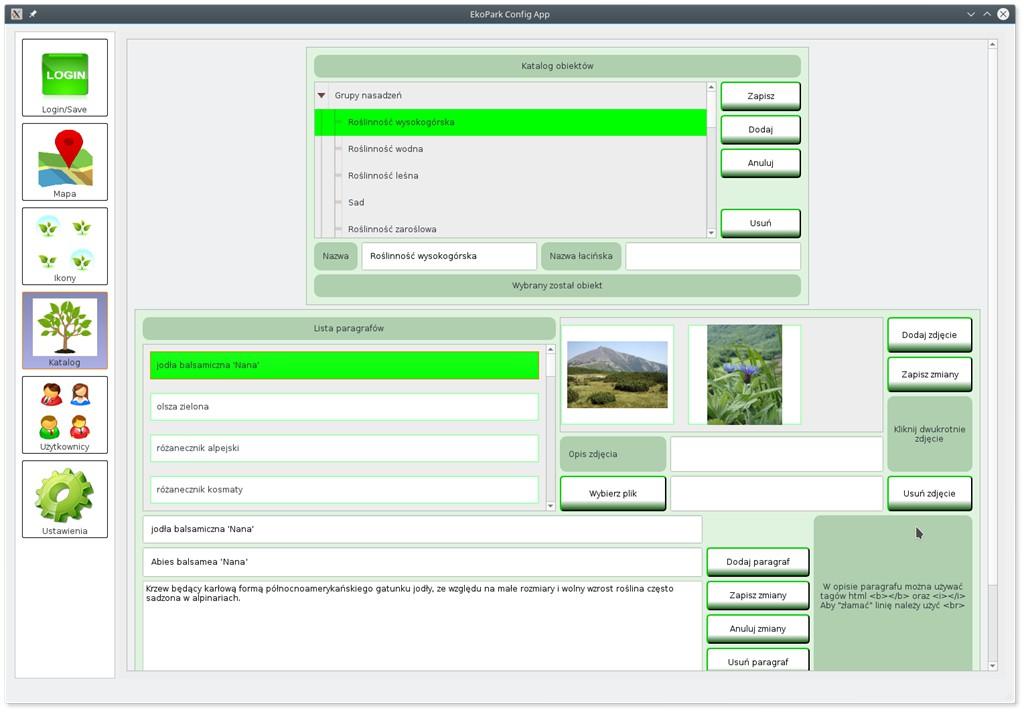Click the Usuń button
1024x712 pixels.
(x=760, y=223)
